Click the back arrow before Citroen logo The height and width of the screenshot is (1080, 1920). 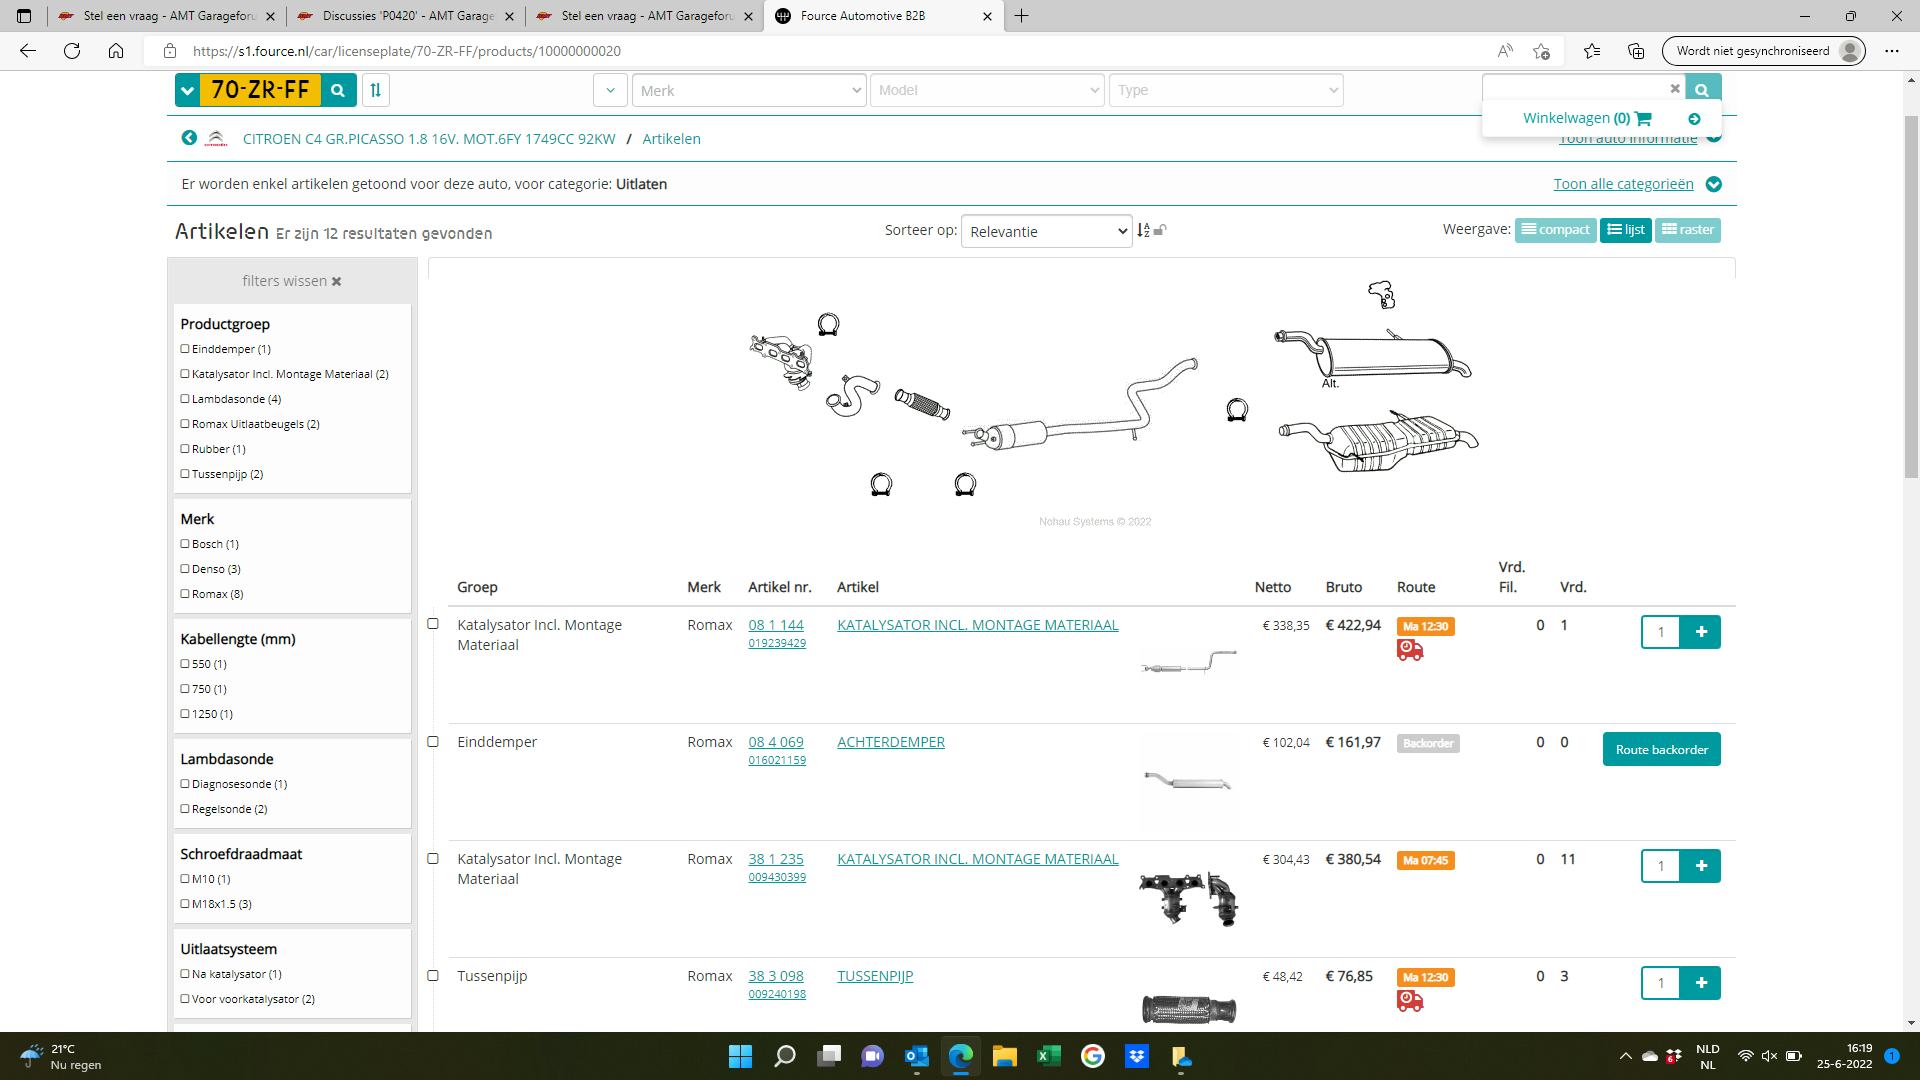[x=189, y=138]
